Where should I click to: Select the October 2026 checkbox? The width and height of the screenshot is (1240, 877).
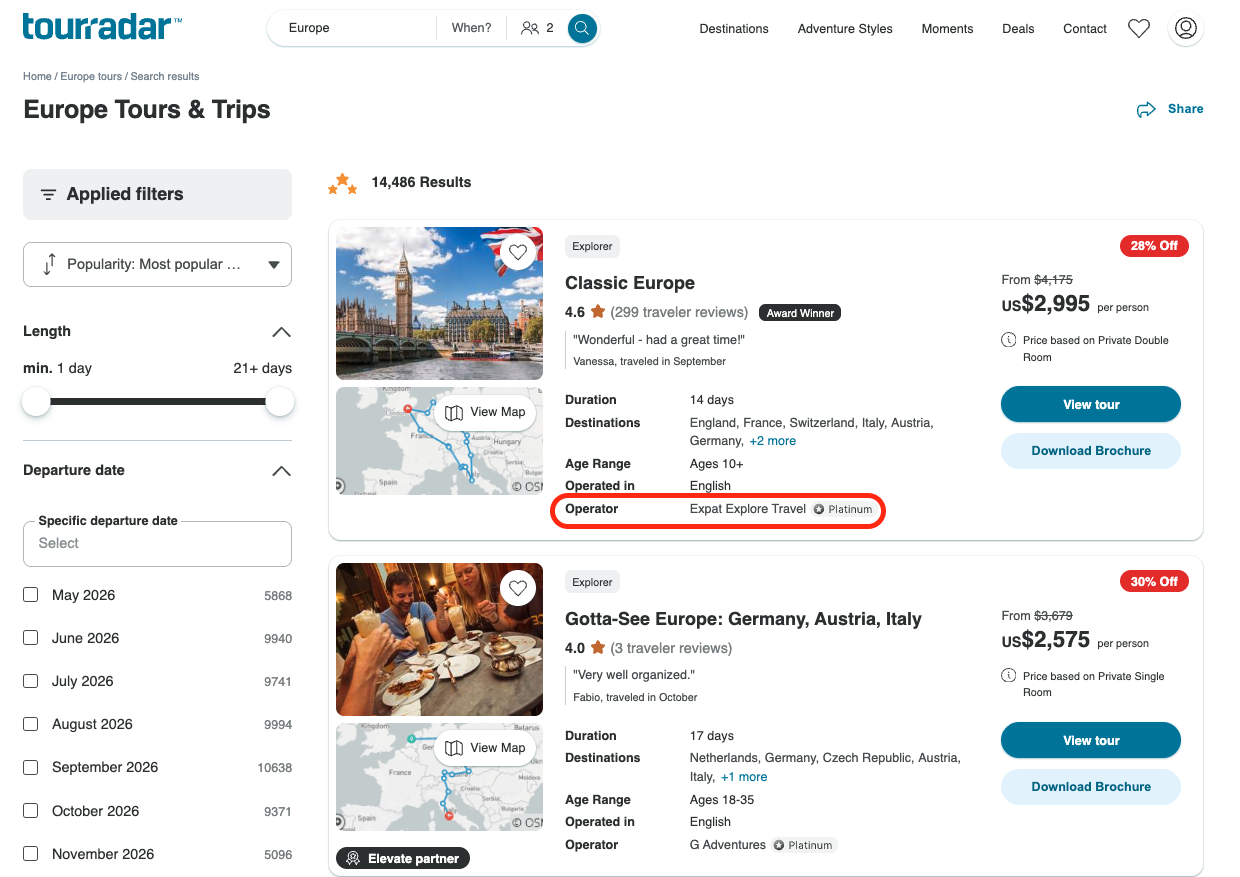click(x=31, y=811)
